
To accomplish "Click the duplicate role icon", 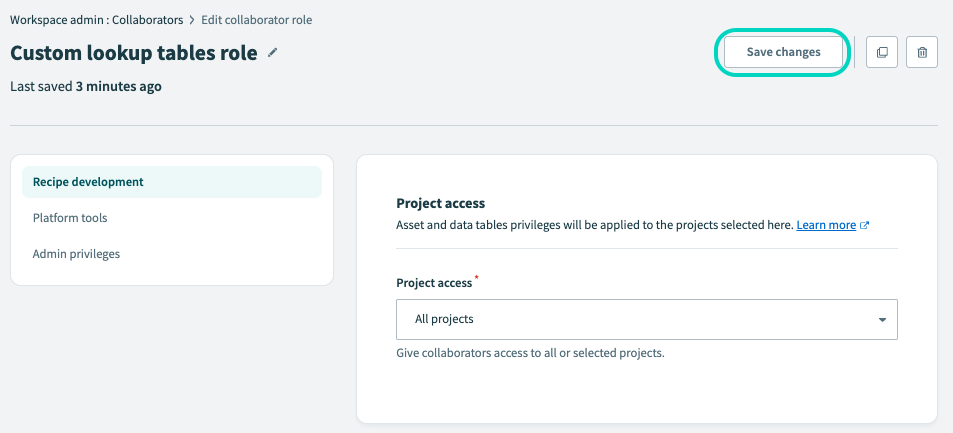I will click(882, 52).
